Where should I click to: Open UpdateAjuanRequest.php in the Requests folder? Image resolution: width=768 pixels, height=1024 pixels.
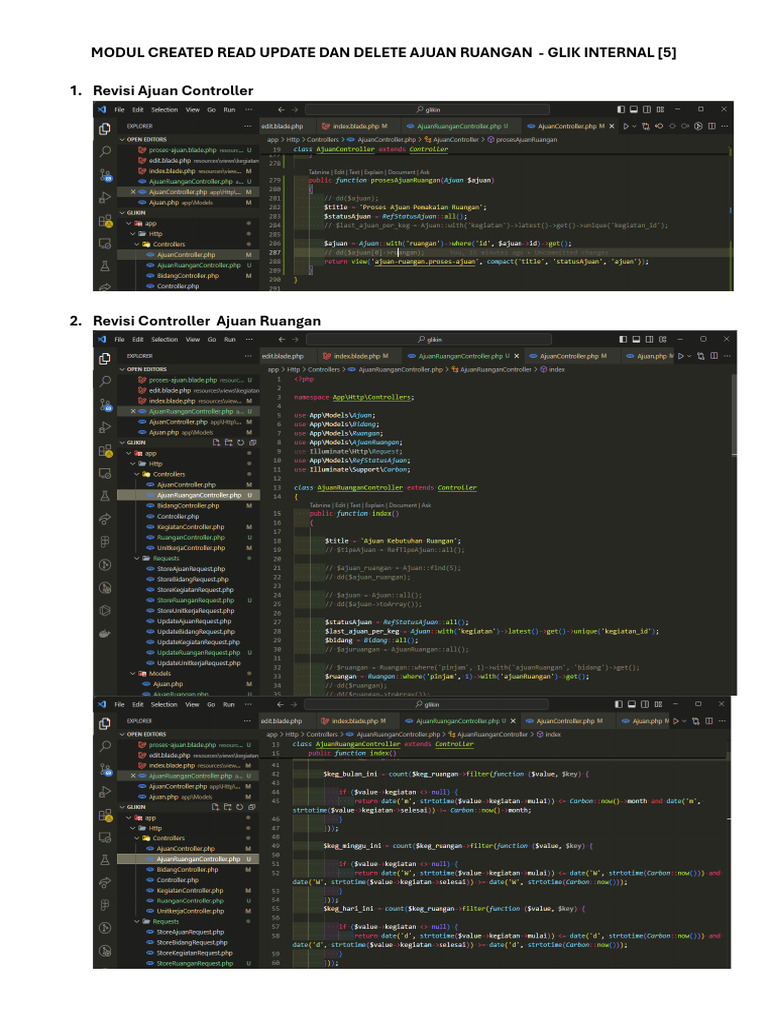[194, 621]
